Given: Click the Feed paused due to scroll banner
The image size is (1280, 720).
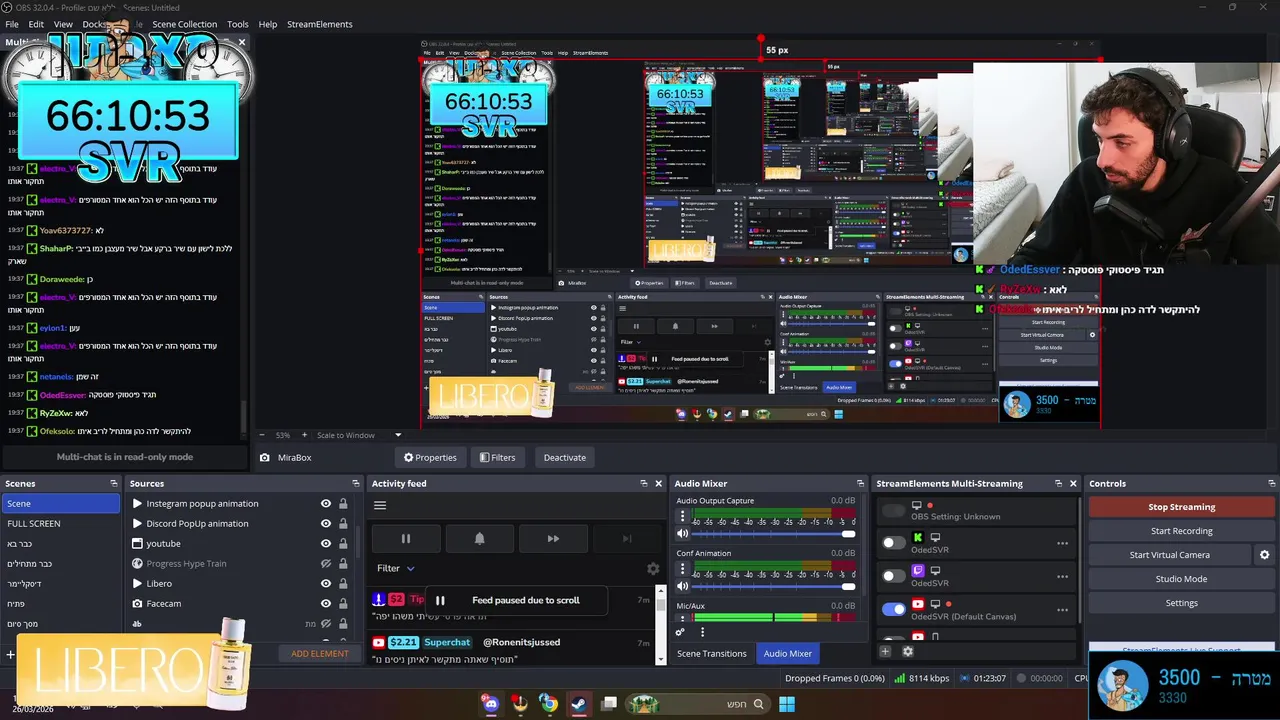Looking at the screenshot, I should pos(517,600).
